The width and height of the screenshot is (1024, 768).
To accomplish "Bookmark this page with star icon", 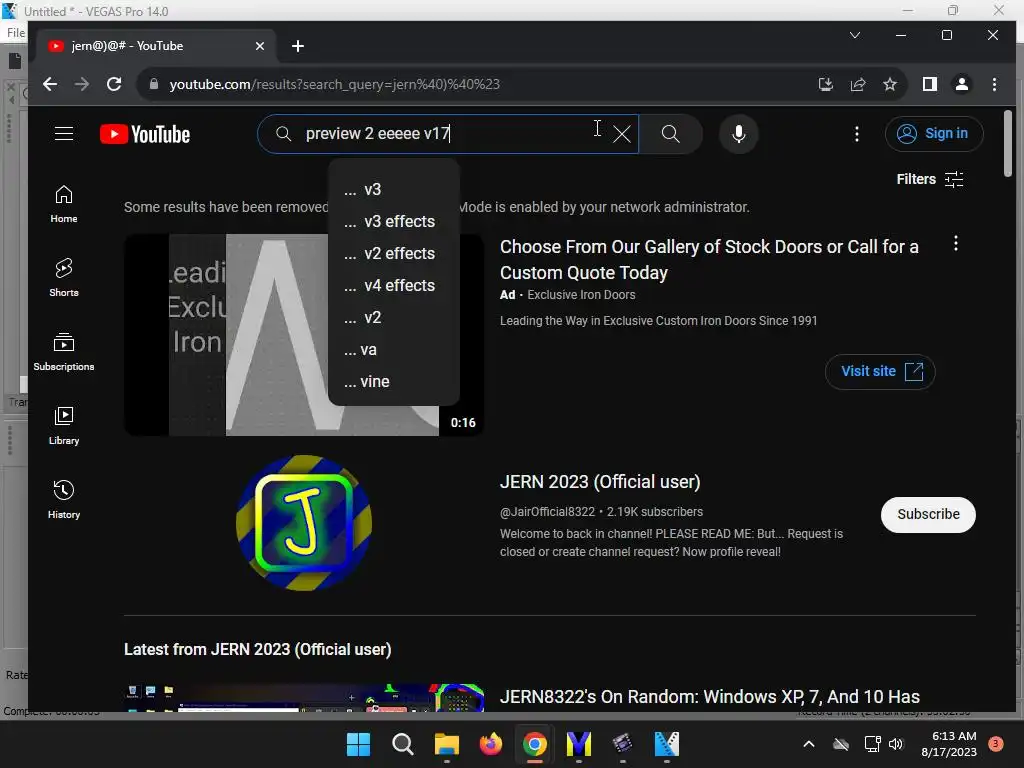I will (x=889, y=84).
